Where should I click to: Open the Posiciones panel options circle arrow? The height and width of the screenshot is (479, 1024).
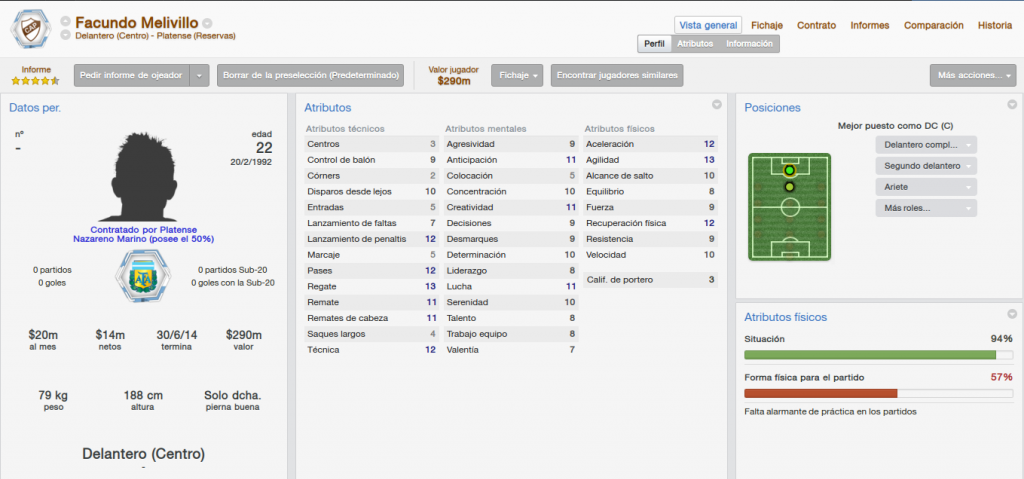[x=1012, y=104]
